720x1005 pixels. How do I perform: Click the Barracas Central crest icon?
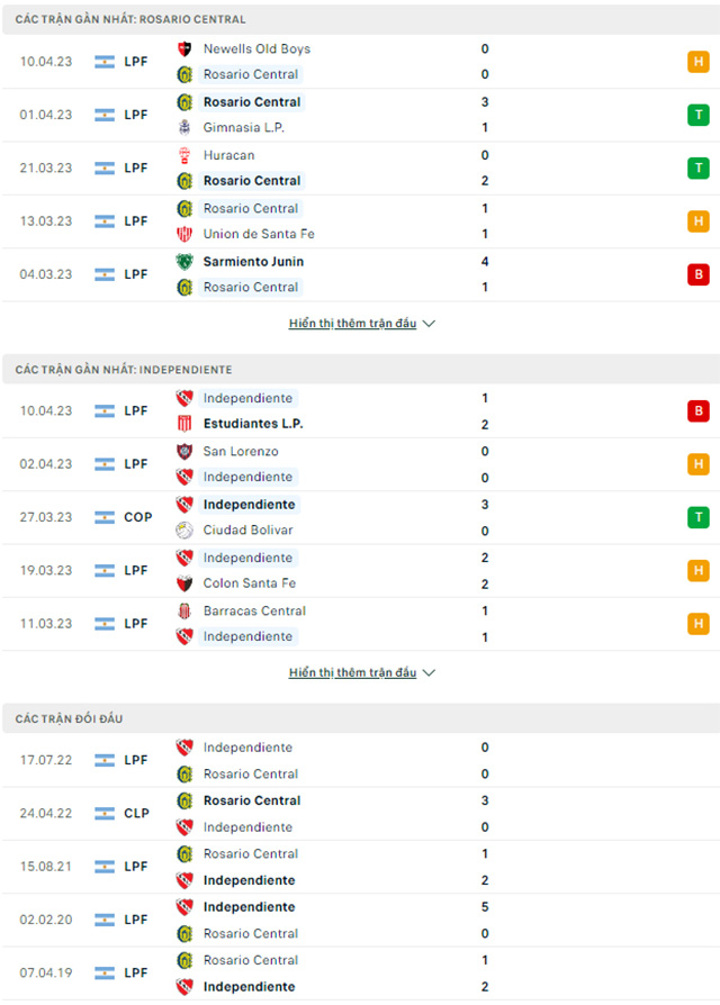(185, 611)
